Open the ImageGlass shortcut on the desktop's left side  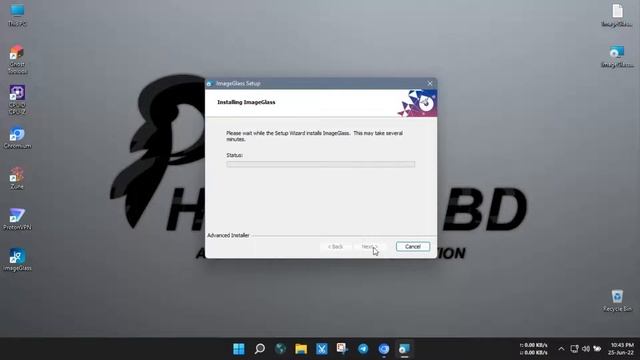point(17,260)
